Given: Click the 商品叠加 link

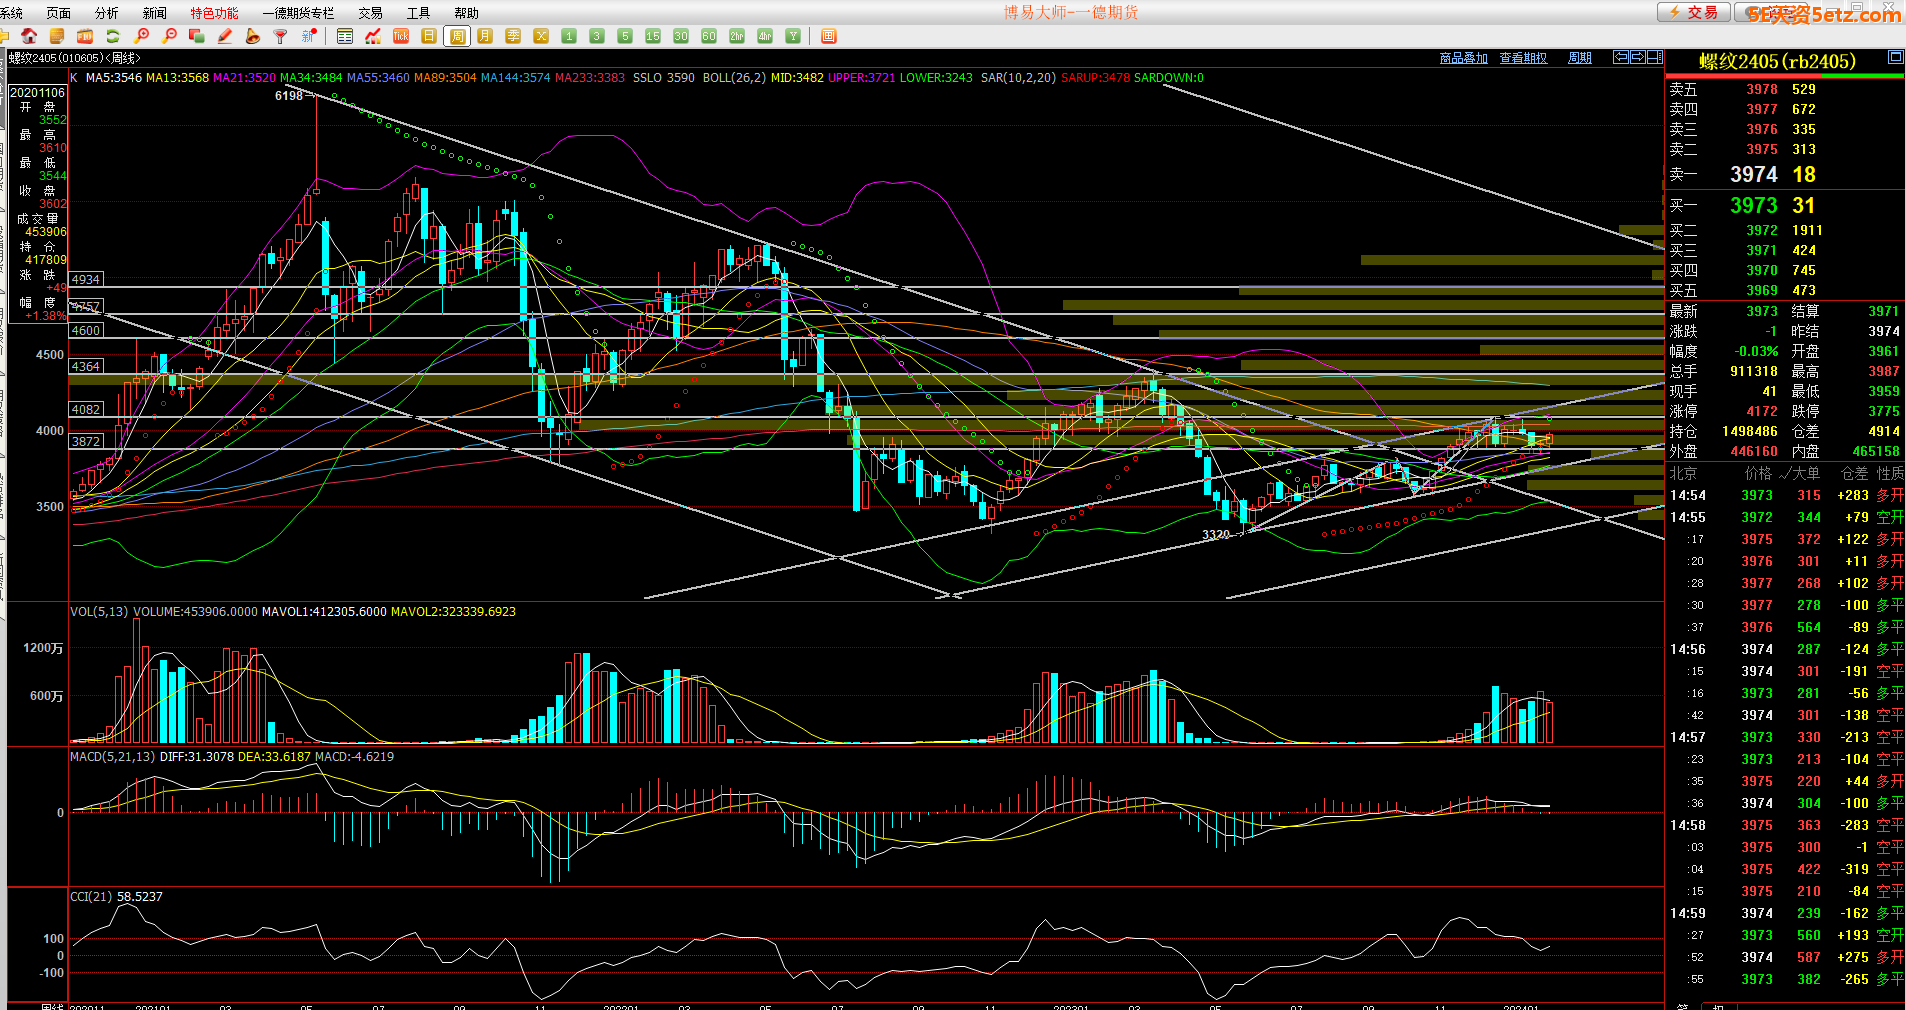Looking at the screenshot, I should click(1463, 58).
